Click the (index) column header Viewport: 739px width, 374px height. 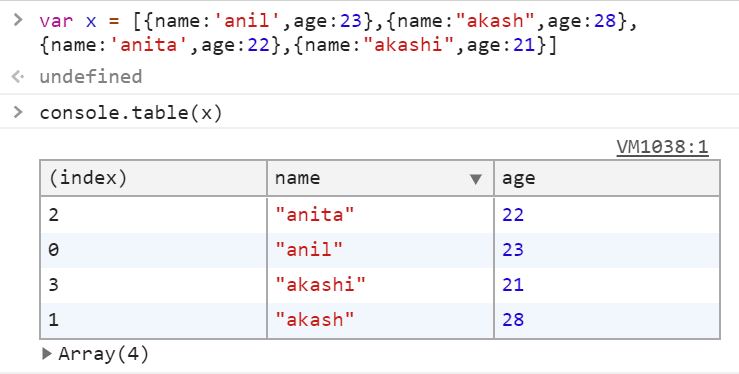[154, 178]
